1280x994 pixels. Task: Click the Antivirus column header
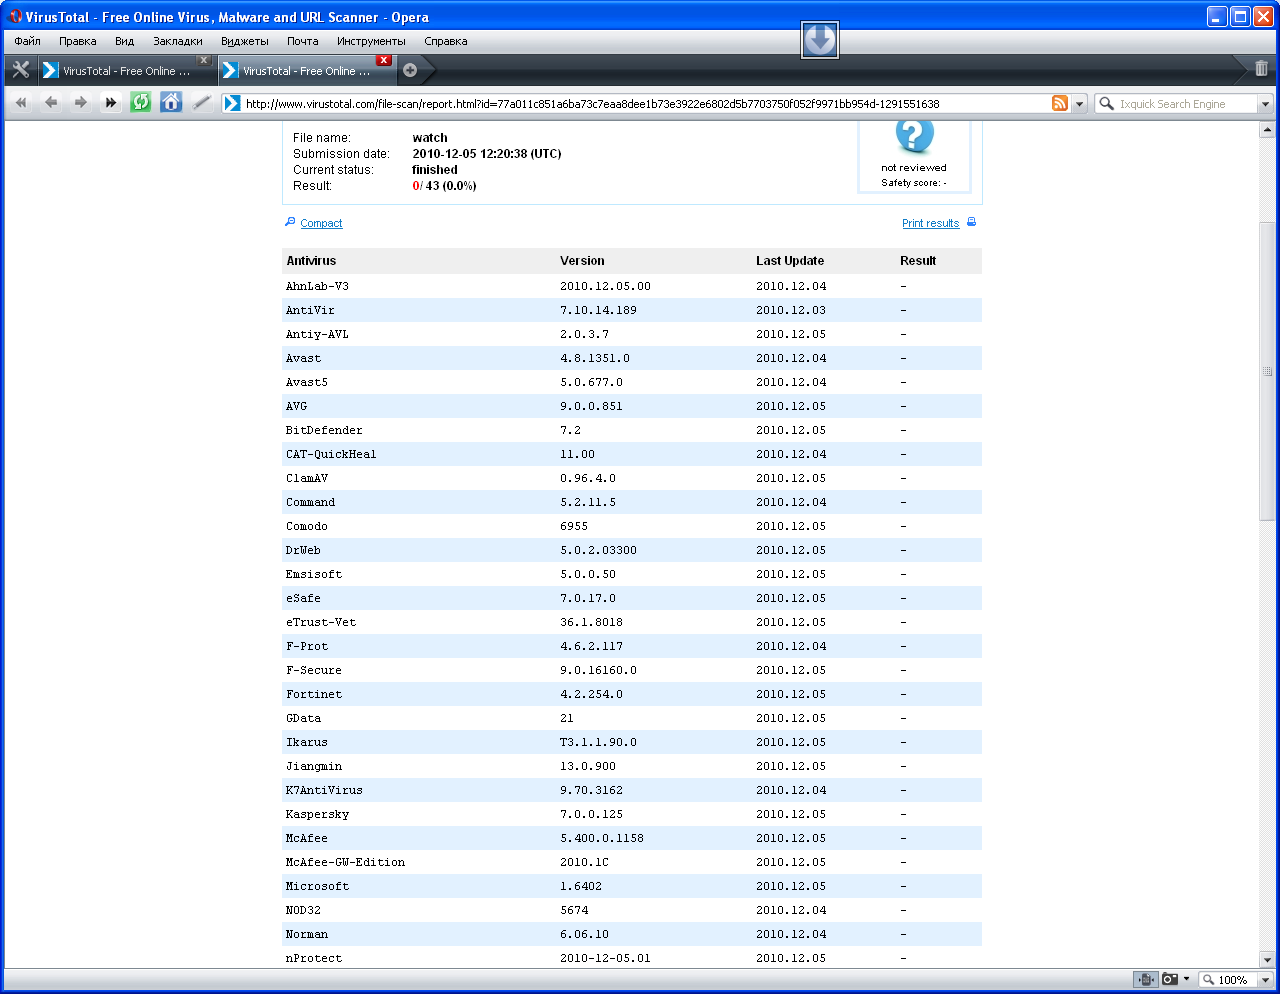[x=311, y=261]
